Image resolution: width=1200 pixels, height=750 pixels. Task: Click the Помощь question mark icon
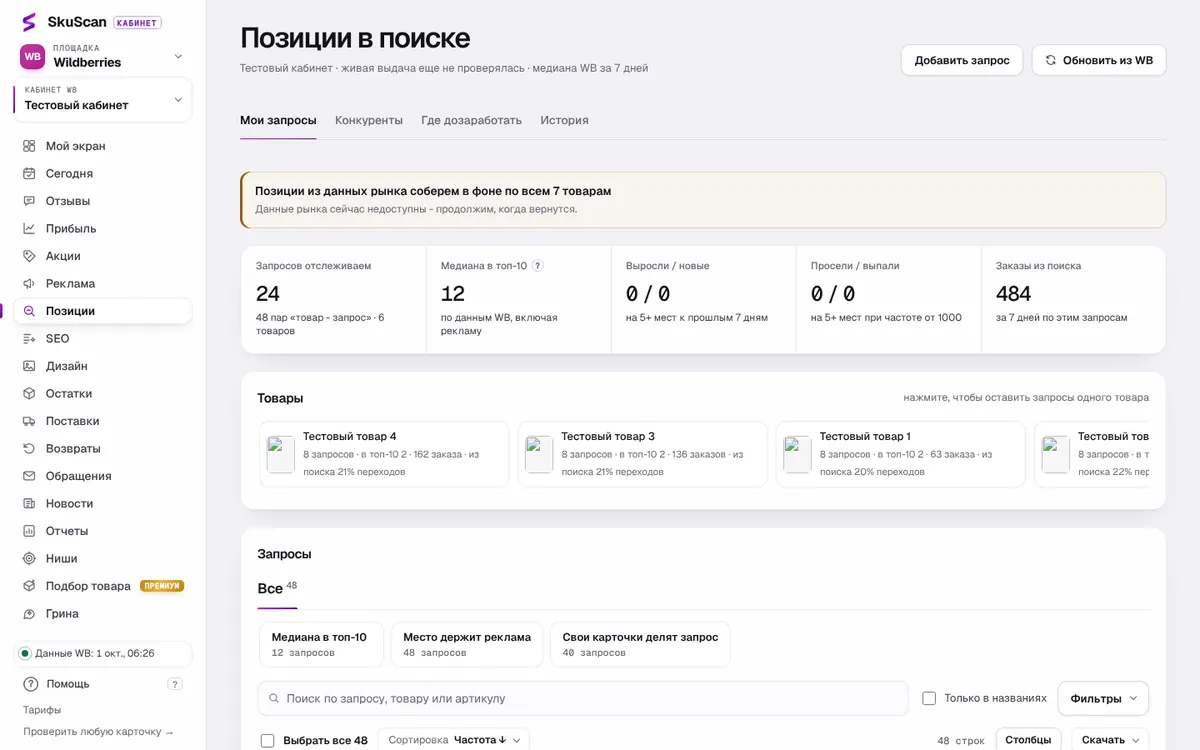(31, 684)
